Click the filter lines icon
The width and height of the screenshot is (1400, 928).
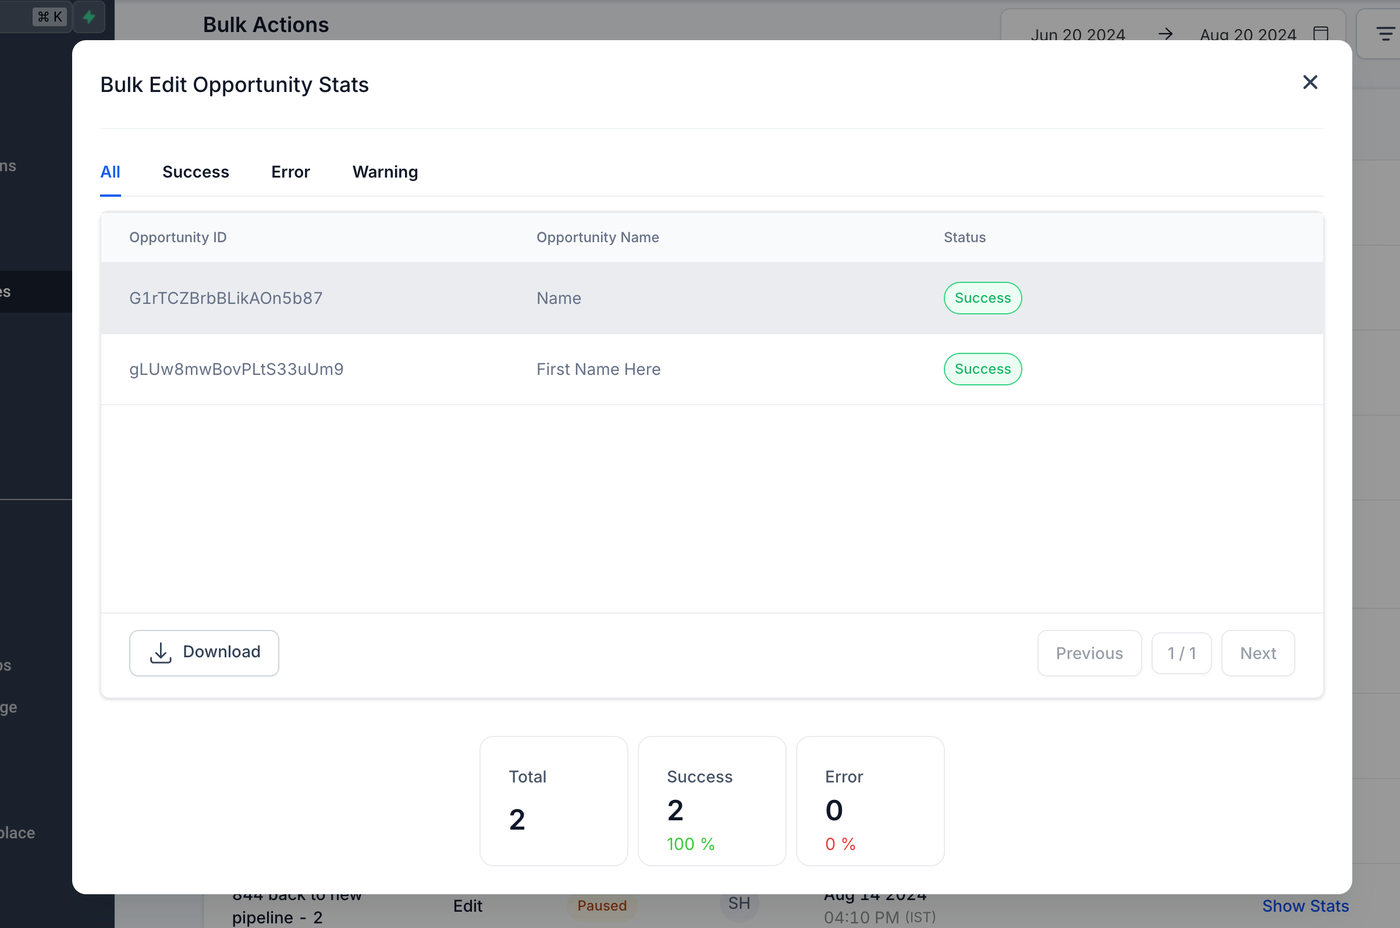click(x=1385, y=34)
